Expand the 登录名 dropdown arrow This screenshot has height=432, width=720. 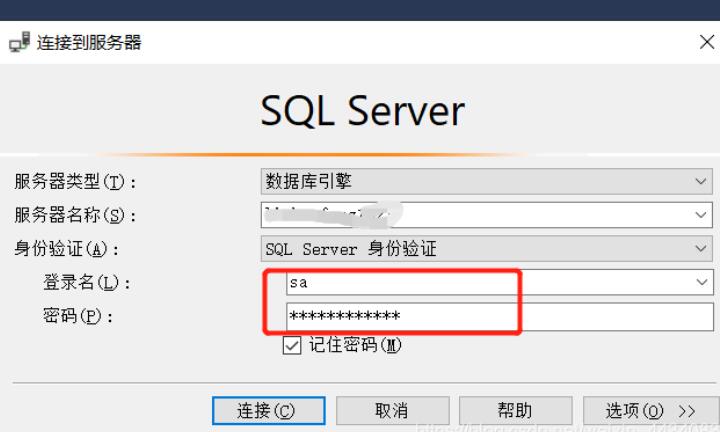[x=701, y=282]
